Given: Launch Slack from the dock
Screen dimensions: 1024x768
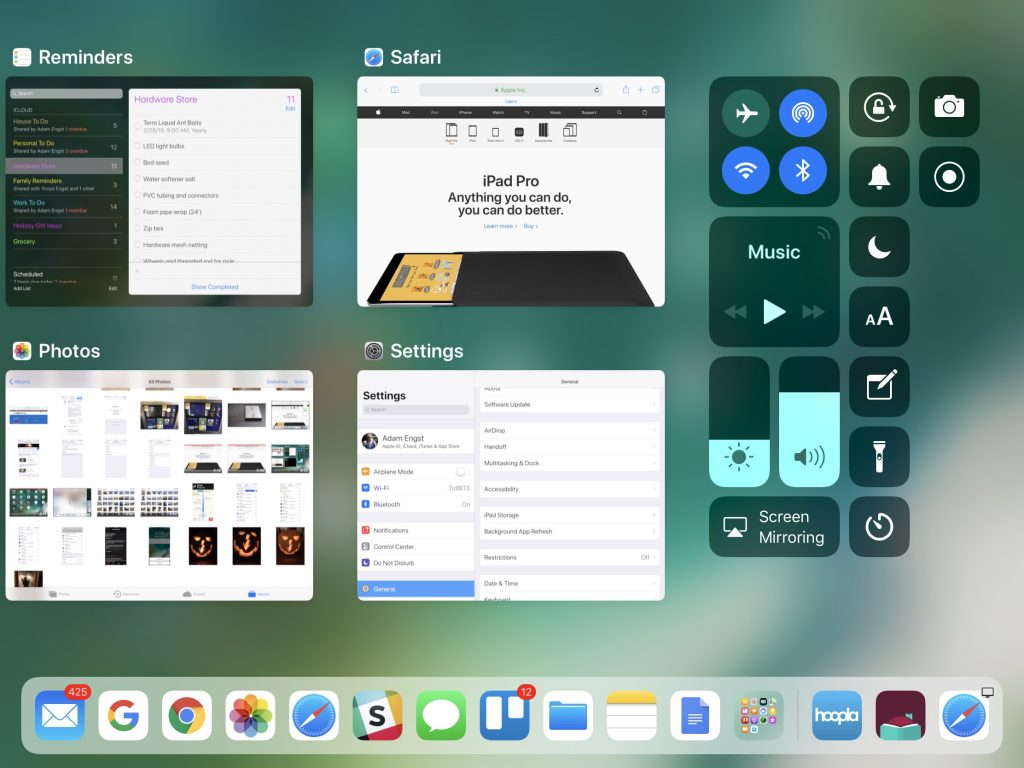Looking at the screenshot, I should click(377, 715).
